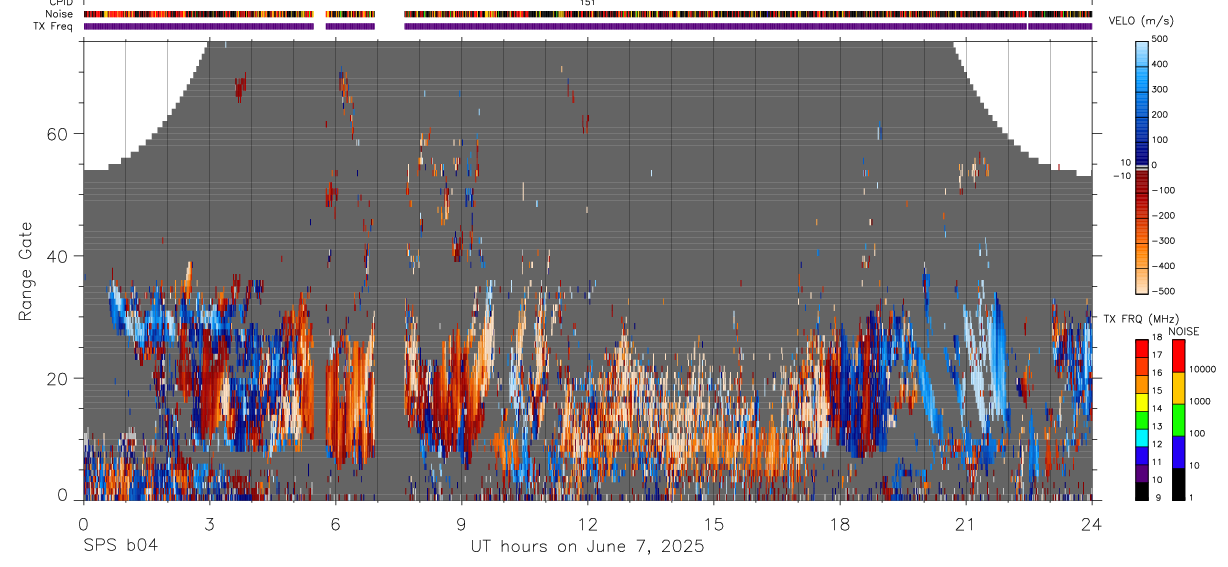The width and height of the screenshot is (1228, 567).
Task: Click UT hour tick 3
Action: click(209, 523)
